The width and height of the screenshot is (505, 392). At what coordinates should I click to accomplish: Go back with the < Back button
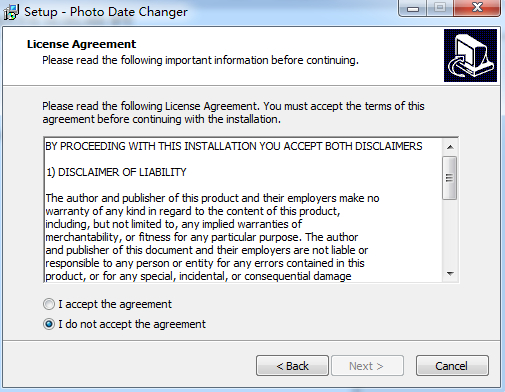pyautogui.click(x=292, y=366)
